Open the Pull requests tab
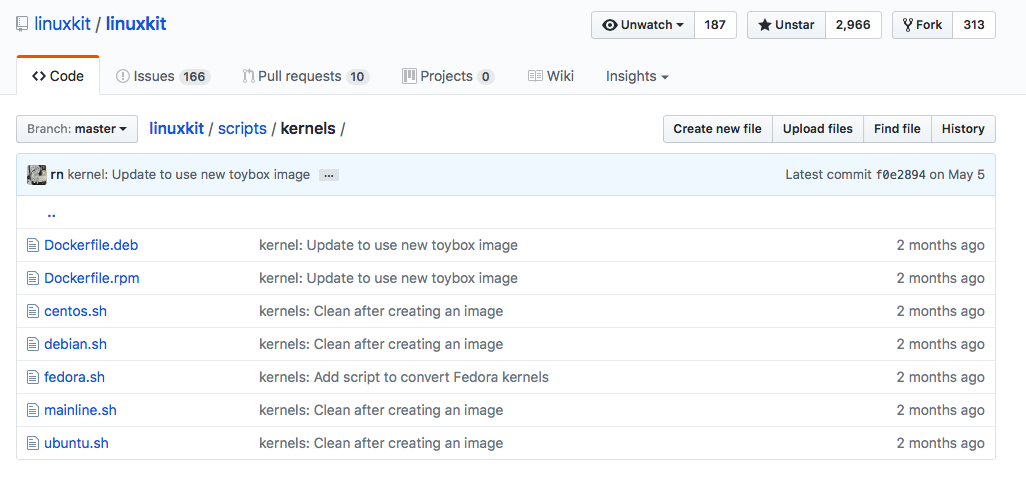Viewport: 1026px width, 497px height. point(306,77)
